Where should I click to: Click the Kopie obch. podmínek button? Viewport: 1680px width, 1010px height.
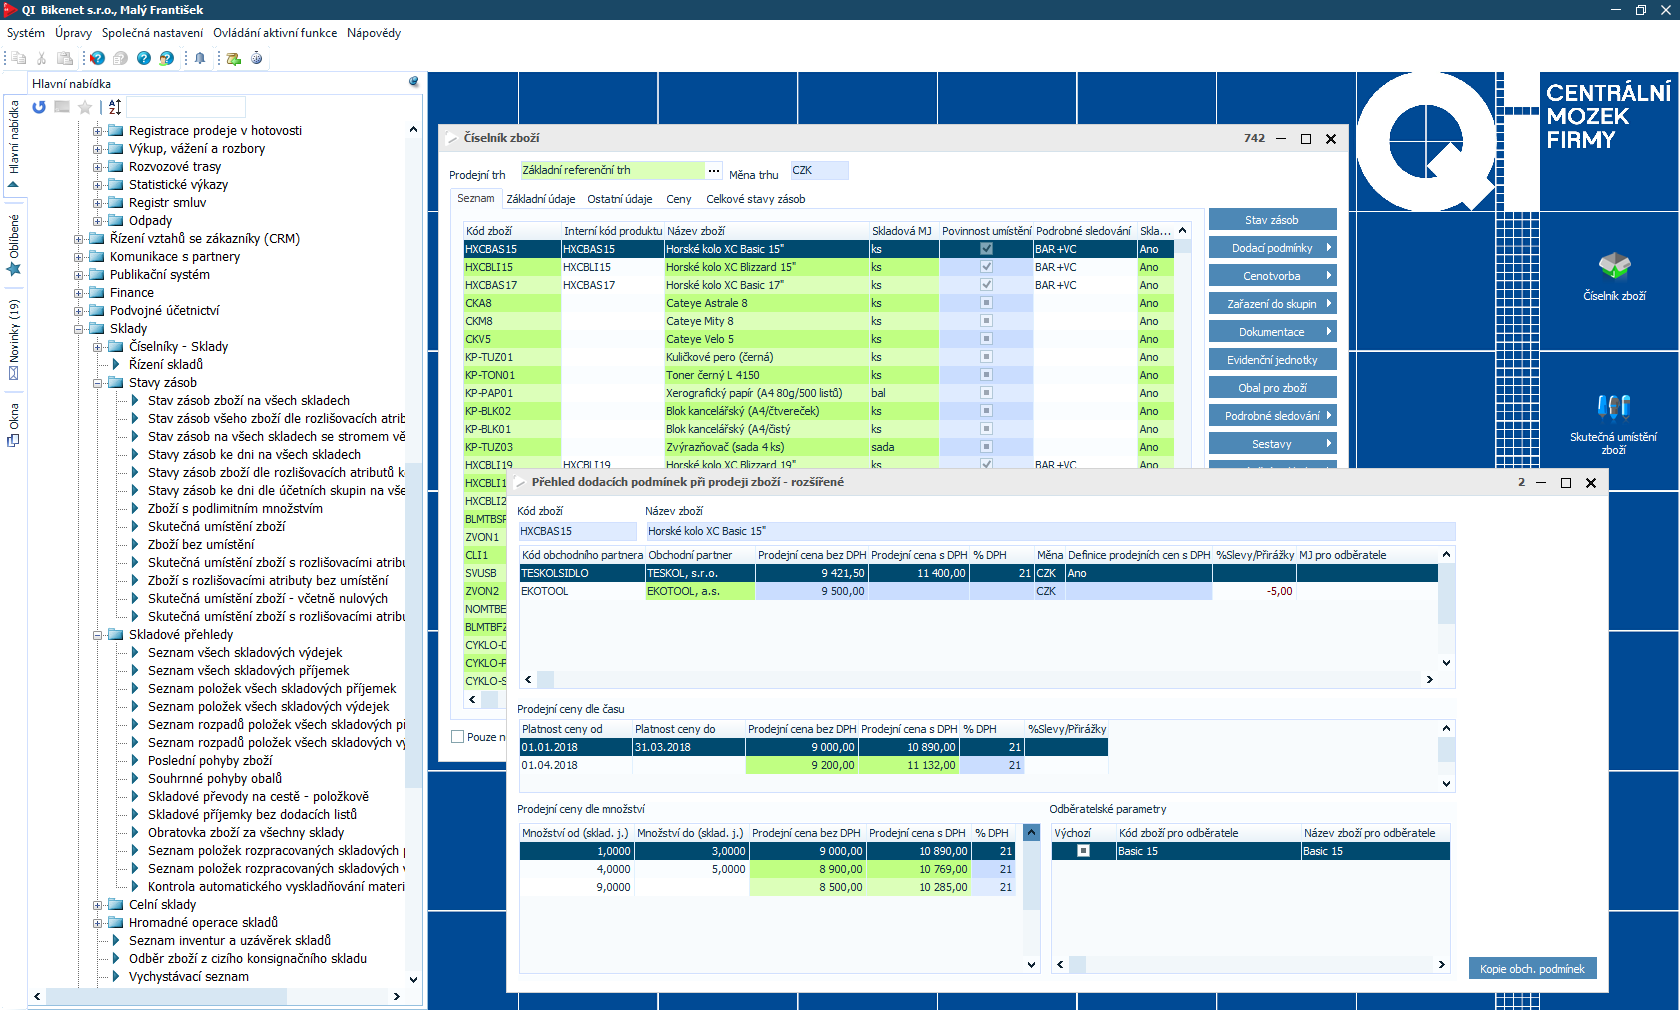(x=1532, y=969)
